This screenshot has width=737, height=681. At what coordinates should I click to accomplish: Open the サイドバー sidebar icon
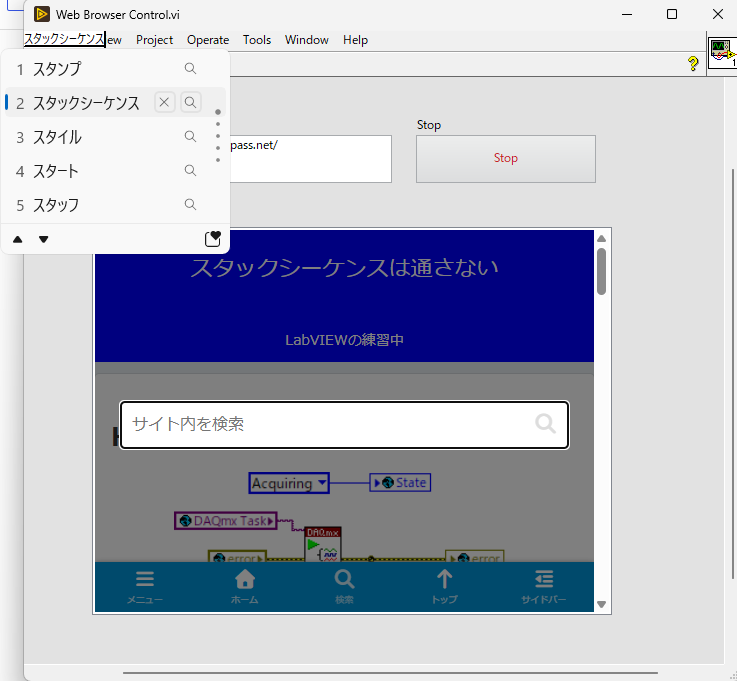click(544, 586)
